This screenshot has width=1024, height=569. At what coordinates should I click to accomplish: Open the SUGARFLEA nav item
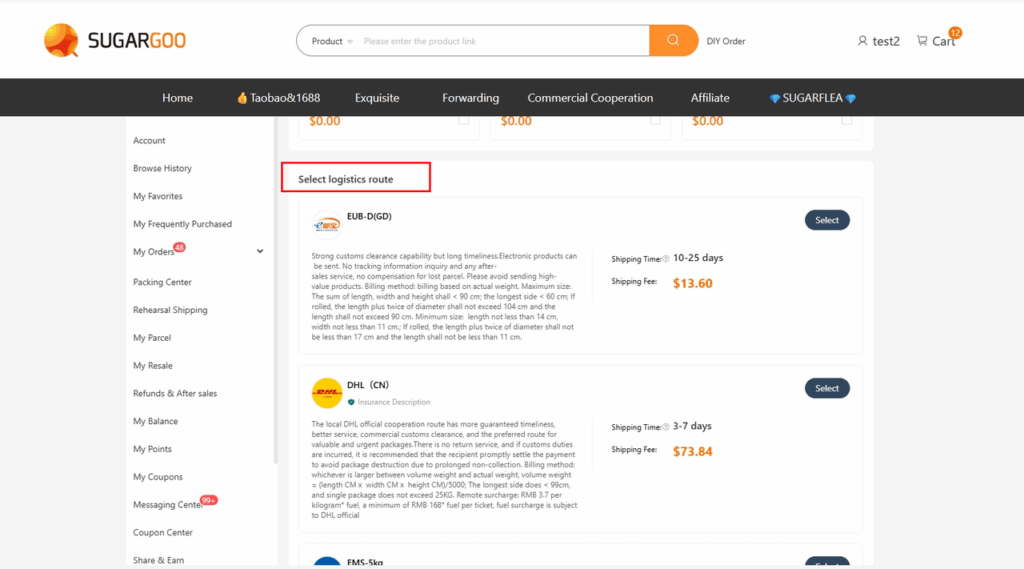click(812, 98)
